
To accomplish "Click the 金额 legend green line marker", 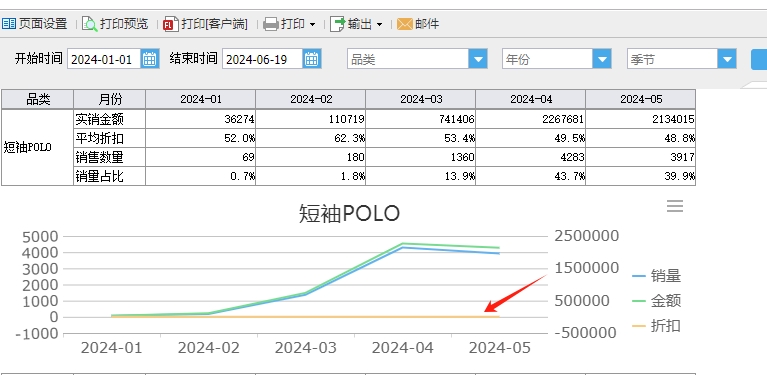I will [x=639, y=301].
